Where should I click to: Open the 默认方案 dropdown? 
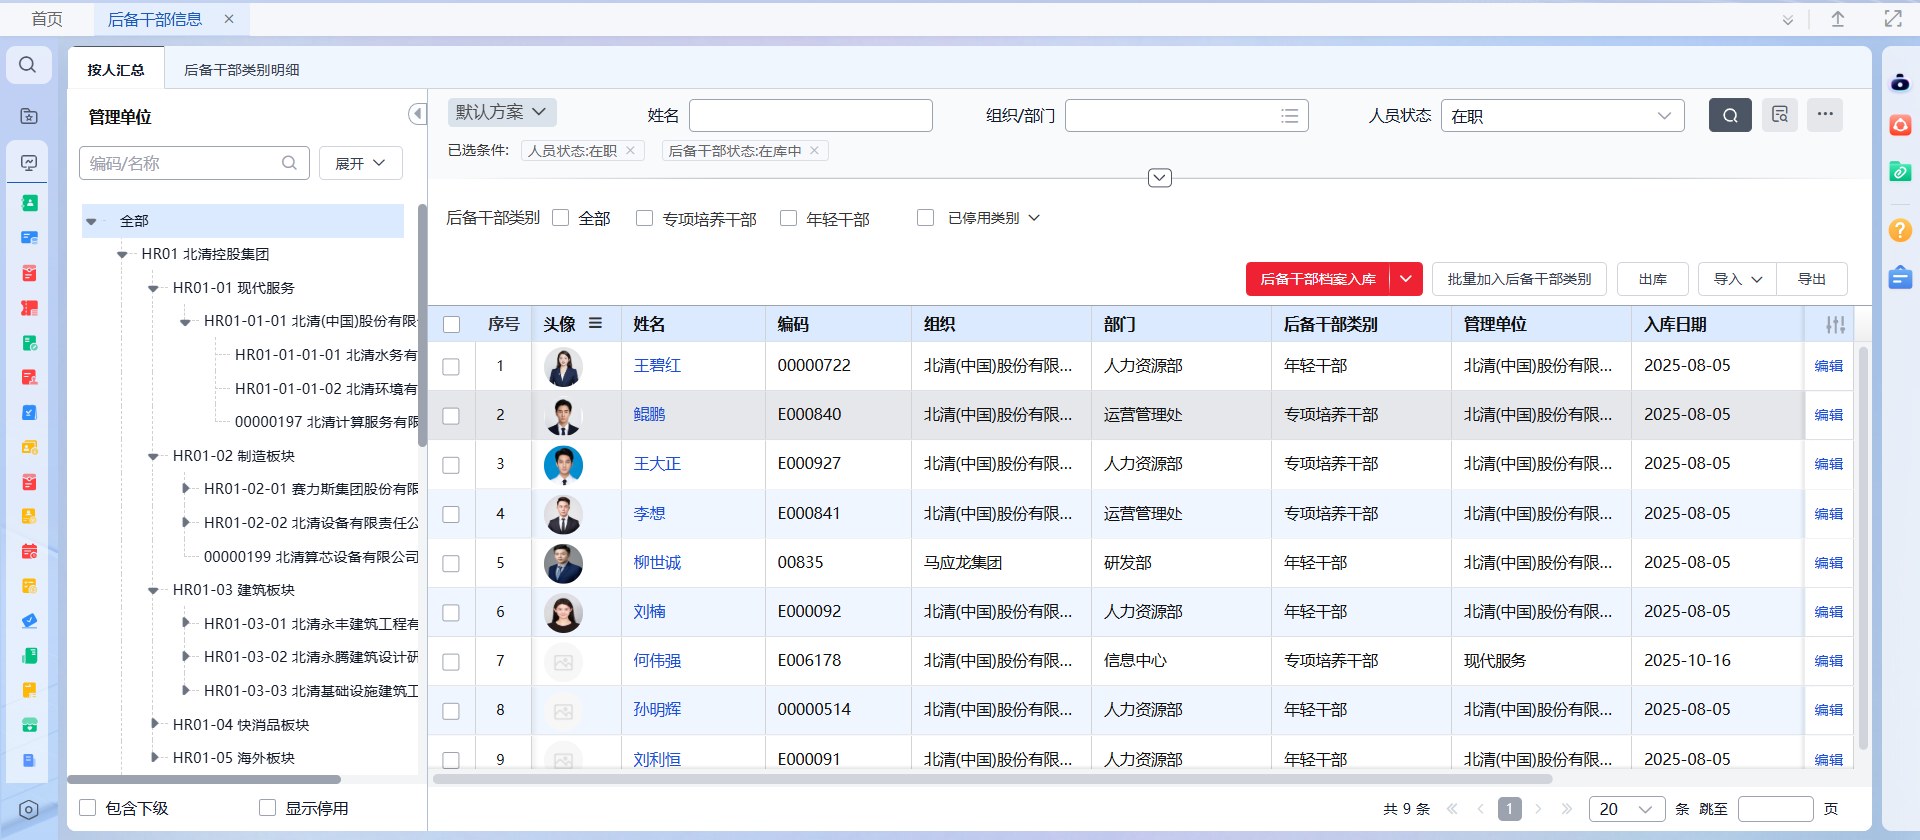point(502,112)
